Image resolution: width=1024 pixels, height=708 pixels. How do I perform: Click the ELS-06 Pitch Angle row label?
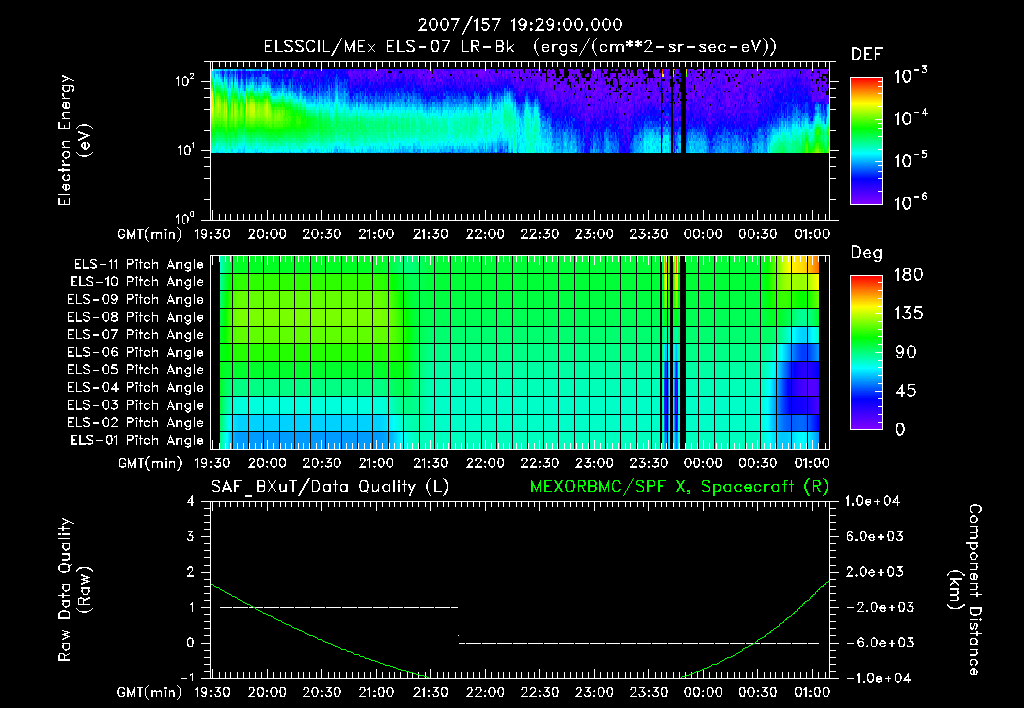pyautogui.click(x=136, y=352)
